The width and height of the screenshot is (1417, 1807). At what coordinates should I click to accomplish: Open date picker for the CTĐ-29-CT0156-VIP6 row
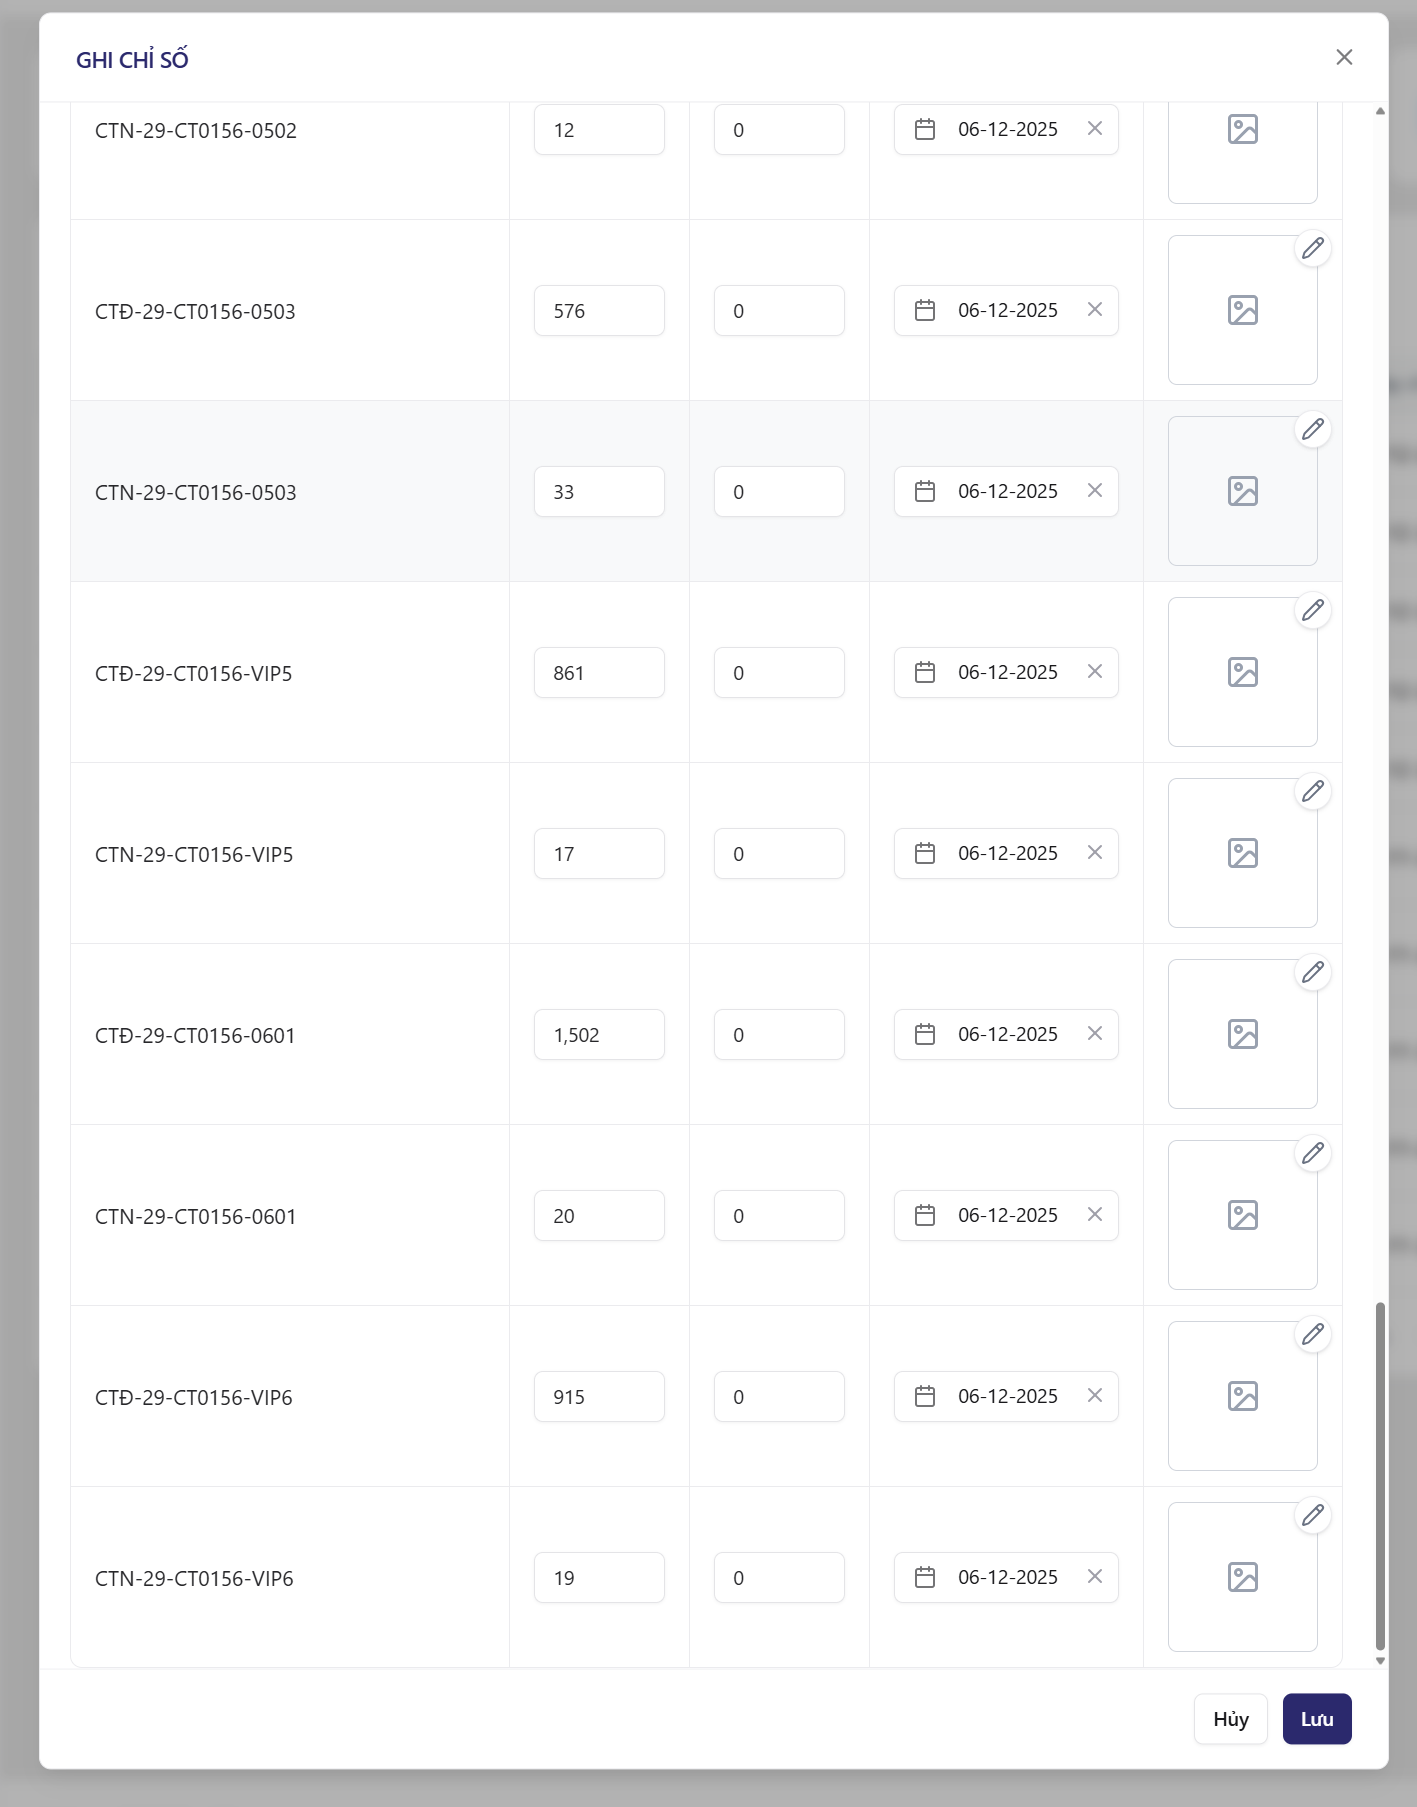pos(1007,1396)
